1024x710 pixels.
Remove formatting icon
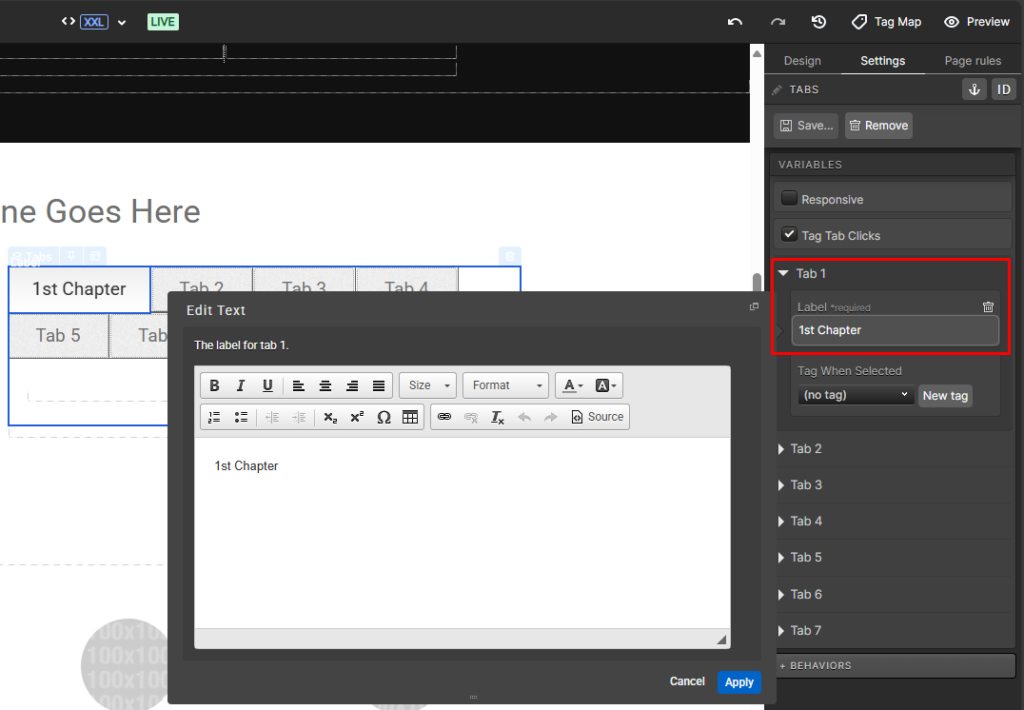coord(497,417)
